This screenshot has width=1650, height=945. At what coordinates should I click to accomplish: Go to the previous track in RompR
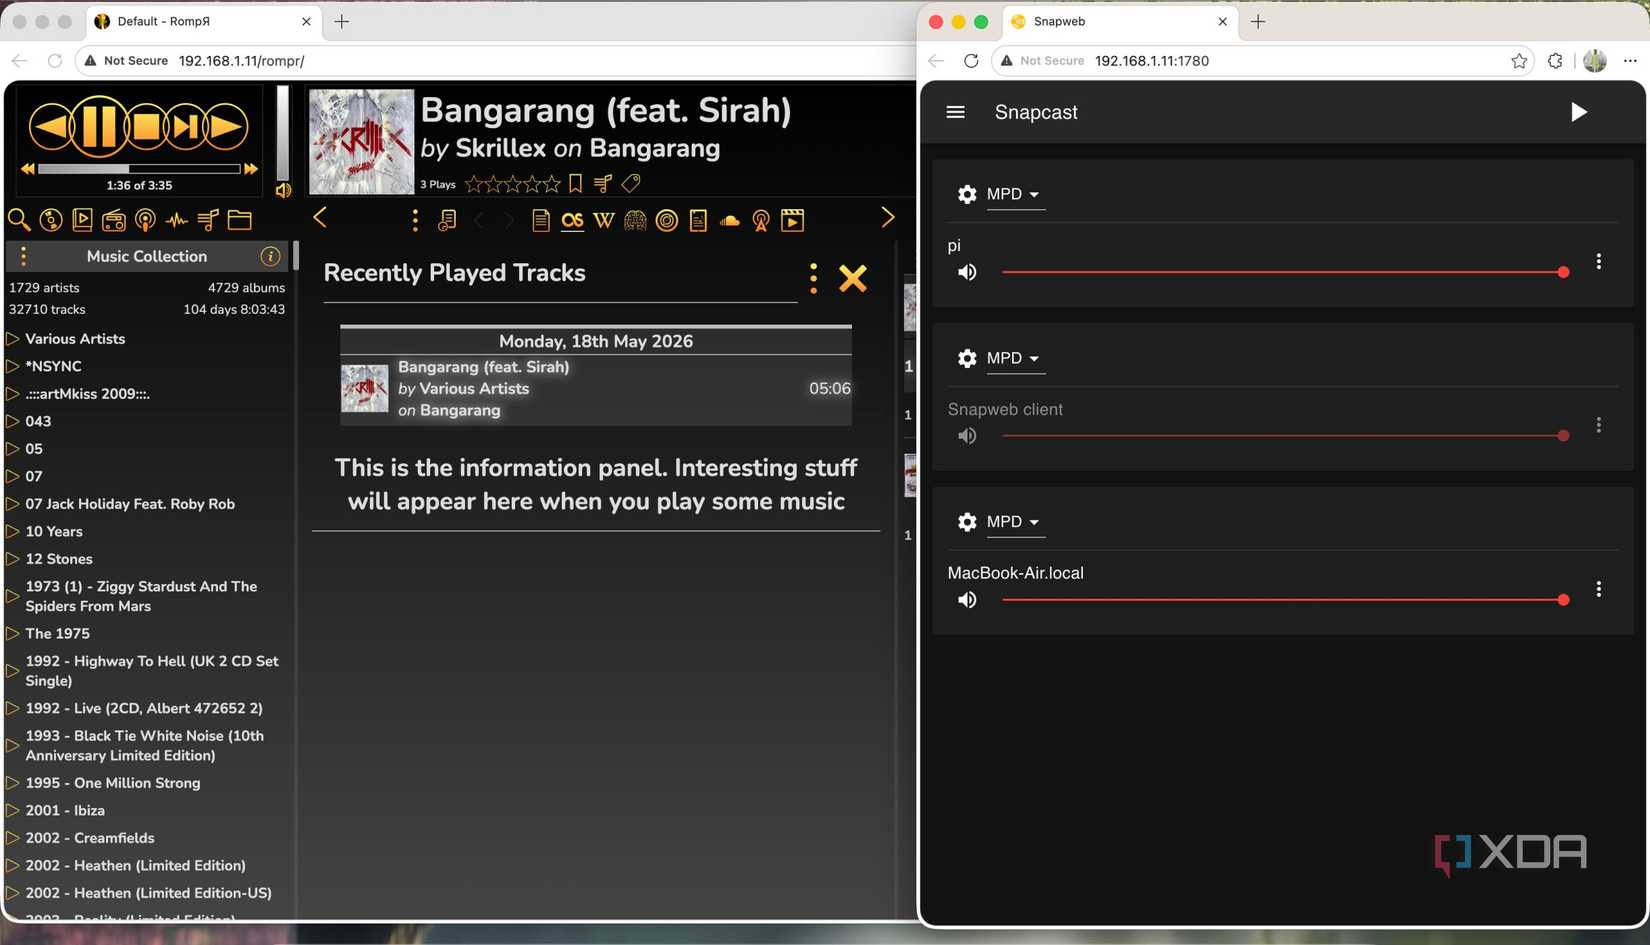click(x=51, y=127)
